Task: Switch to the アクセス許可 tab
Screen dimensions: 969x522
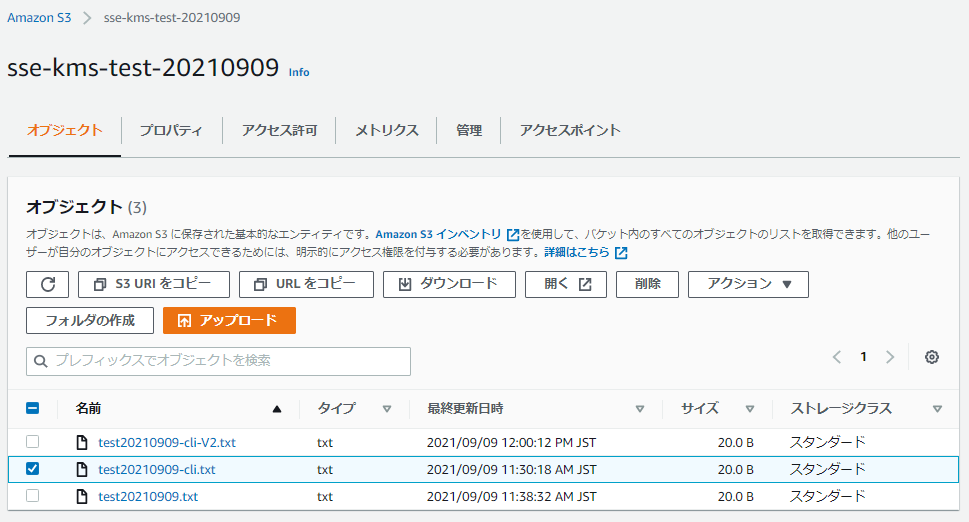Action: tap(279, 130)
